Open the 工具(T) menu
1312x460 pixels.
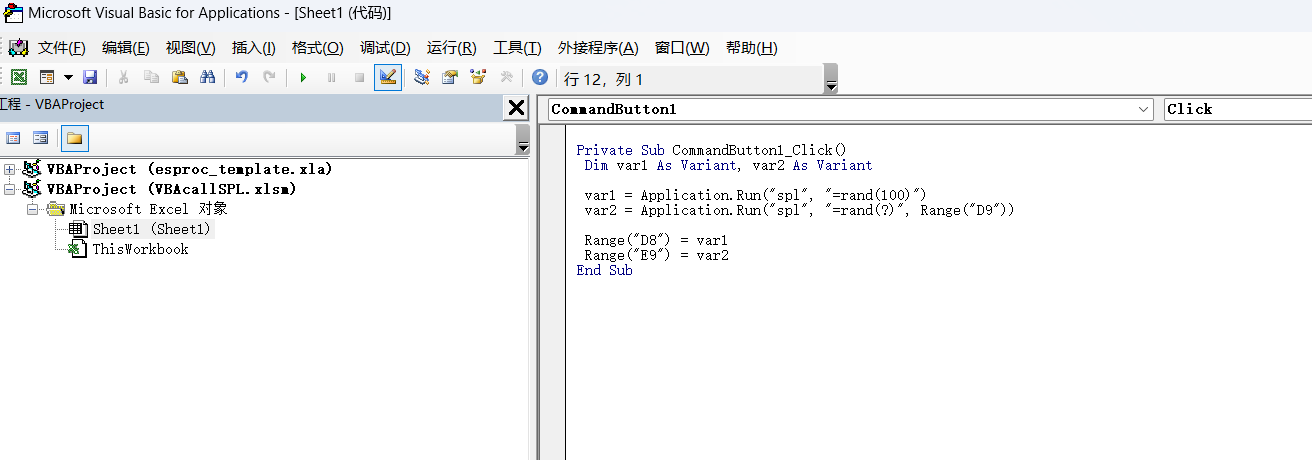click(x=517, y=48)
